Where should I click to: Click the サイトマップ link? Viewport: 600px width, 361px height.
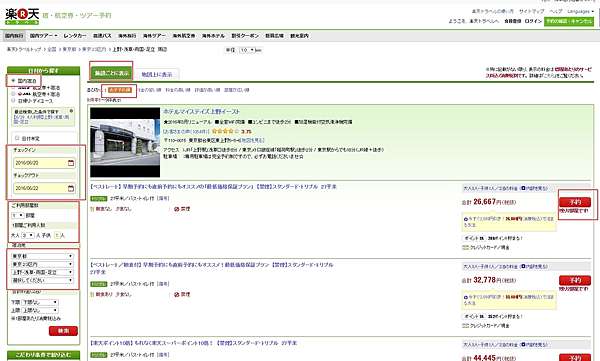coord(532,11)
